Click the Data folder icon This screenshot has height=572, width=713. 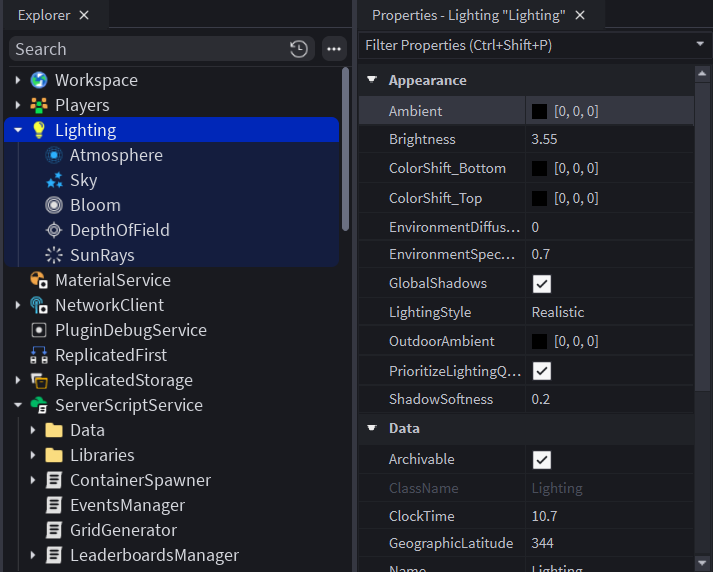pyautogui.click(x=54, y=430)
